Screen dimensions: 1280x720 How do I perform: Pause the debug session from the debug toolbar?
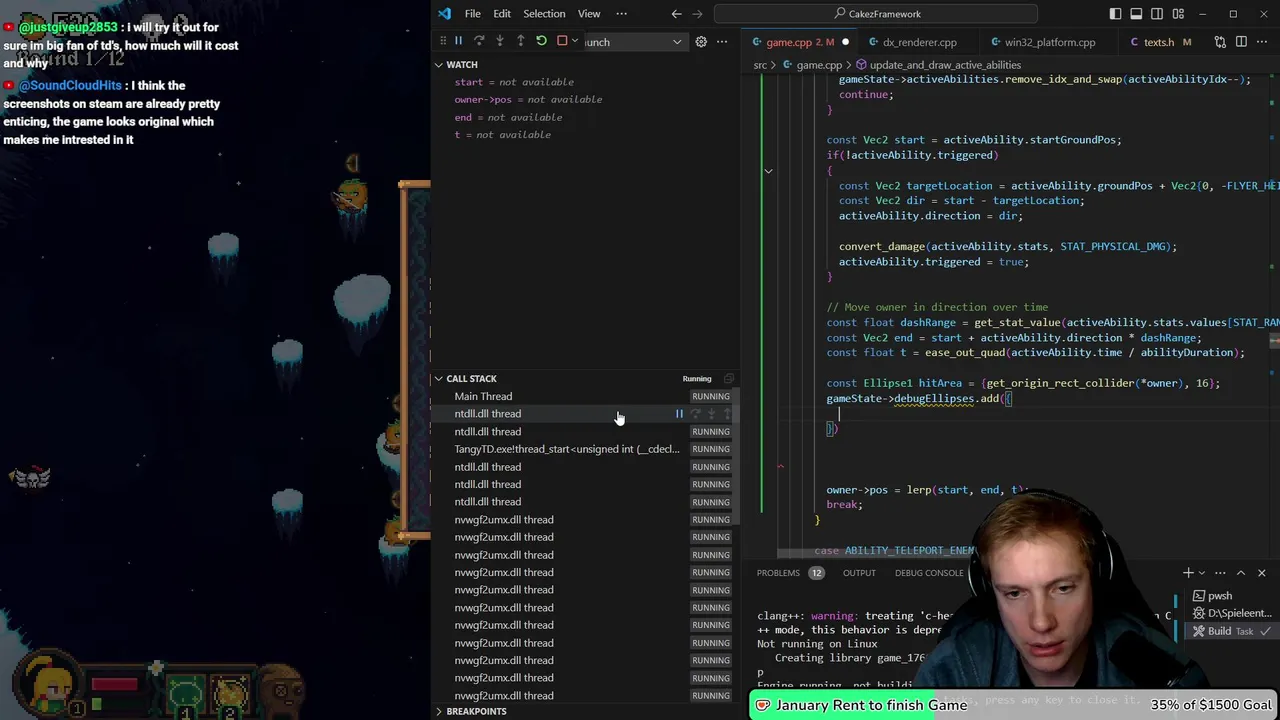tap(458, 41)
